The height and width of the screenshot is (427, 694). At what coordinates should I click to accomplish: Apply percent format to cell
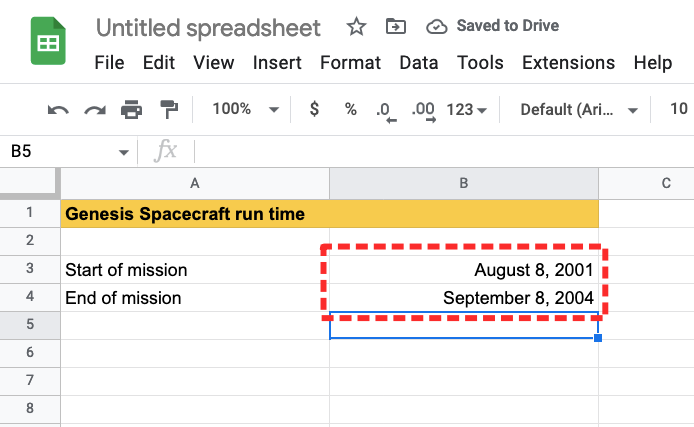pyautogui.click(x=350, y=109)
